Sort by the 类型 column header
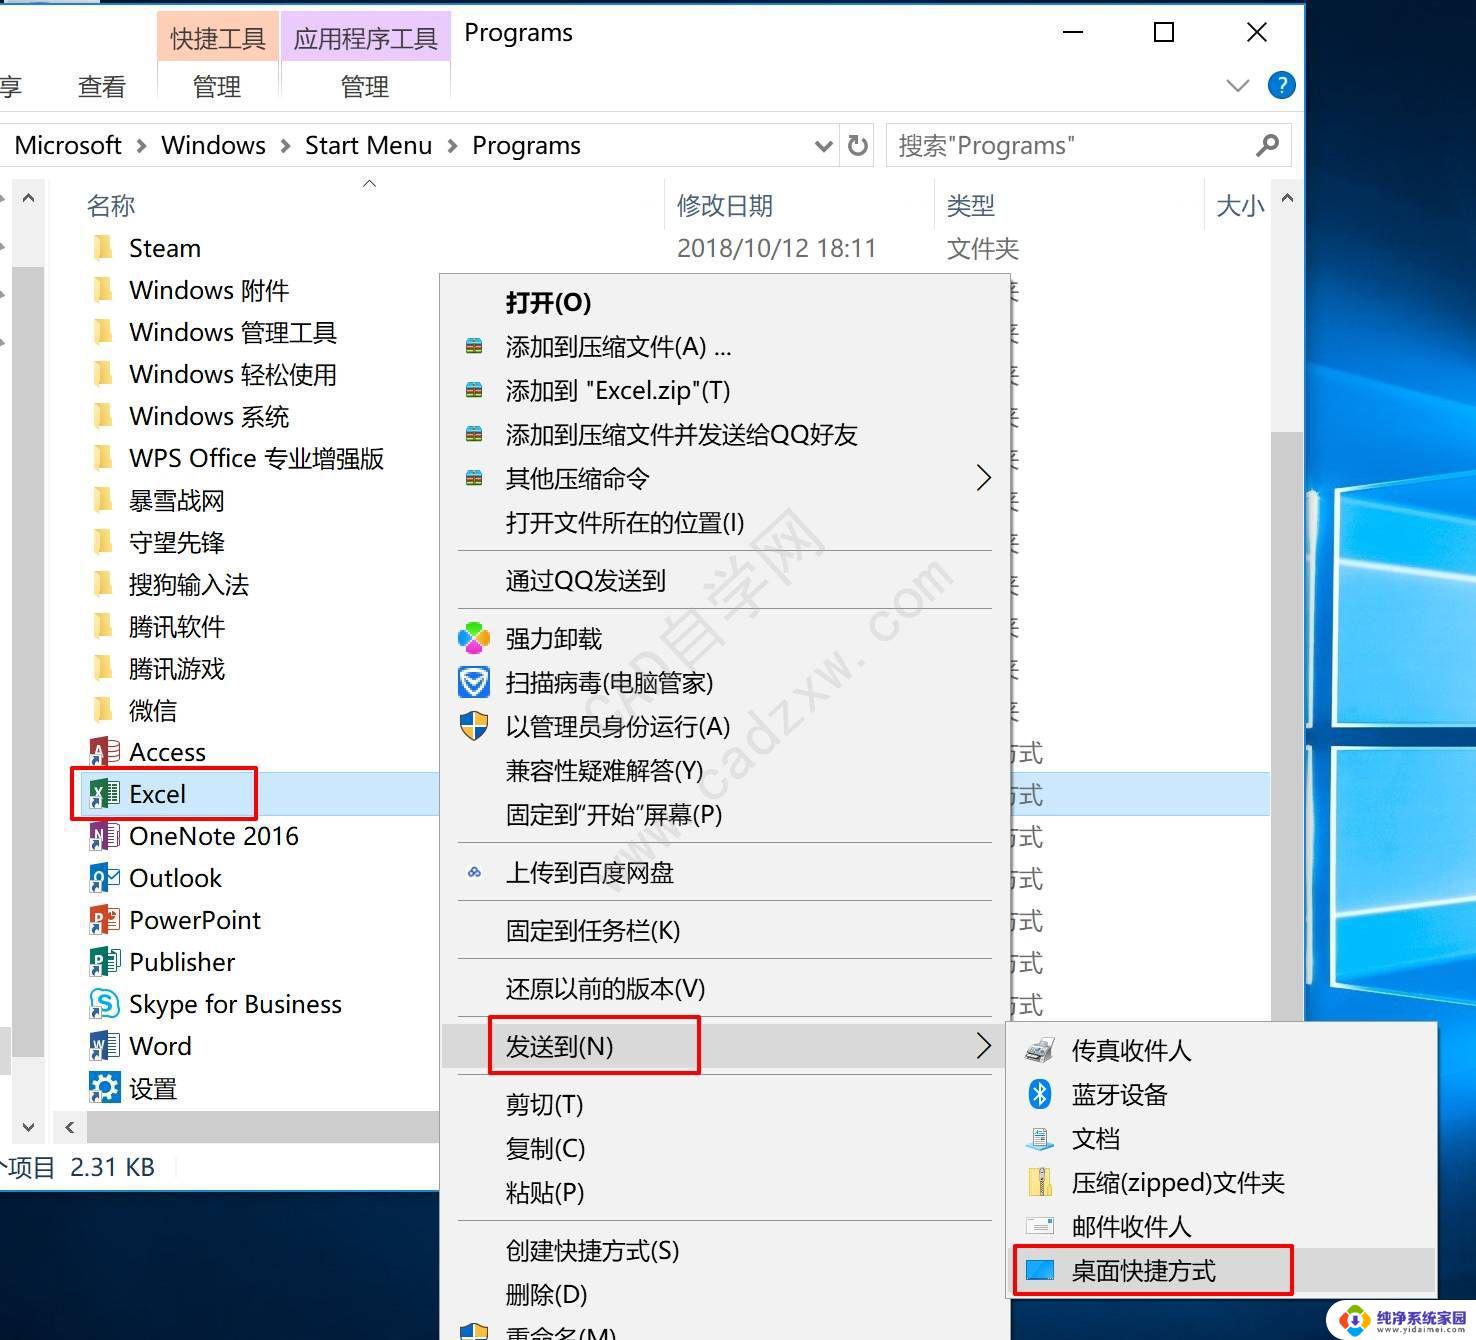This screenshot has height=1340, width=1476. pos(971,206)
